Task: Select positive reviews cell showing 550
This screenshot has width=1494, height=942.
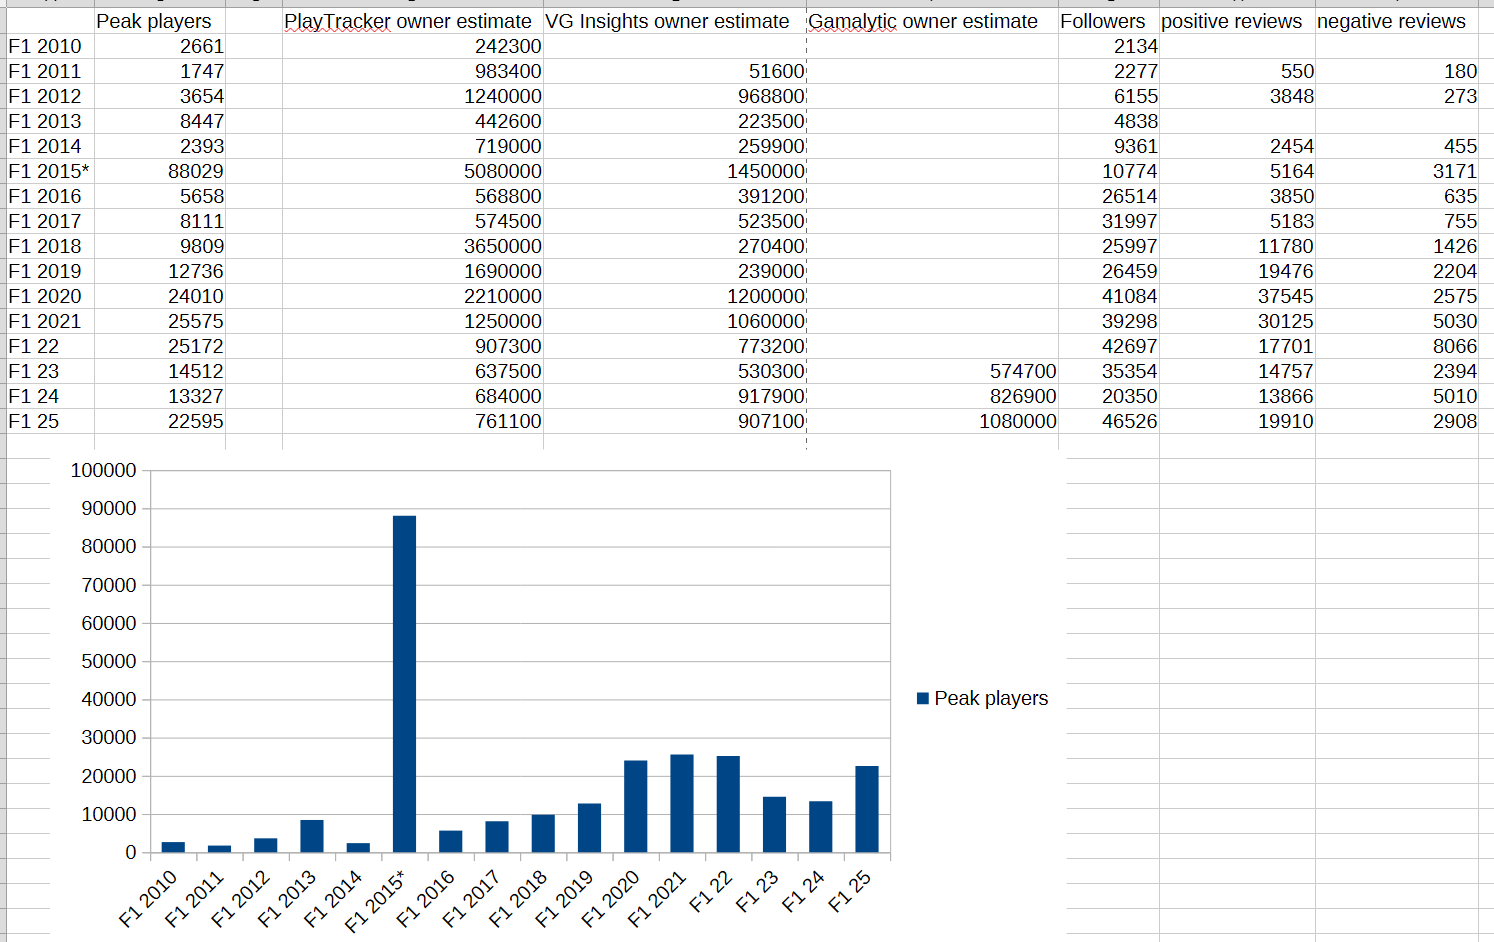Action: point(1237,71)
